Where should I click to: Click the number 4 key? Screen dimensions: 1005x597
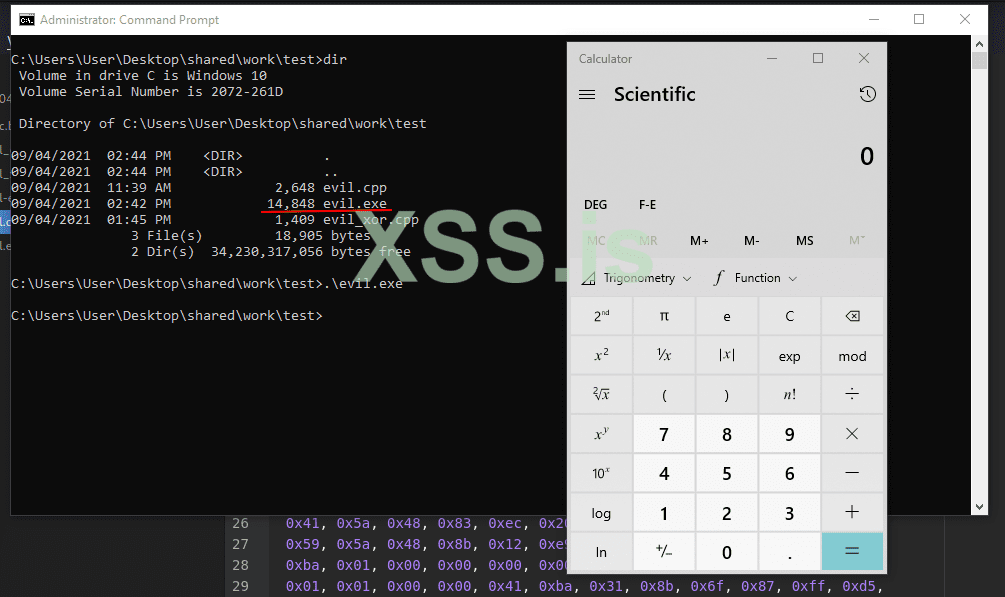coord(664,473)
